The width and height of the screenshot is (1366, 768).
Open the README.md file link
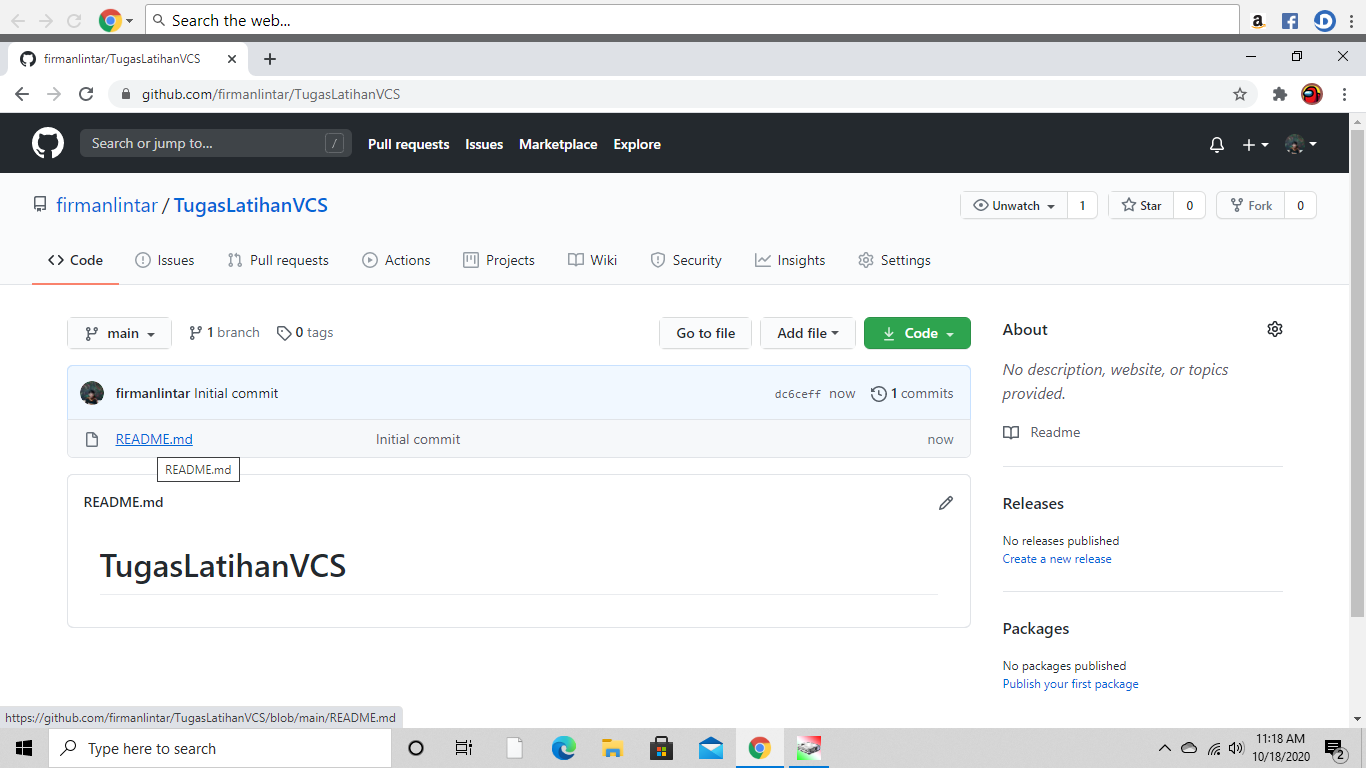pos(154,439)
